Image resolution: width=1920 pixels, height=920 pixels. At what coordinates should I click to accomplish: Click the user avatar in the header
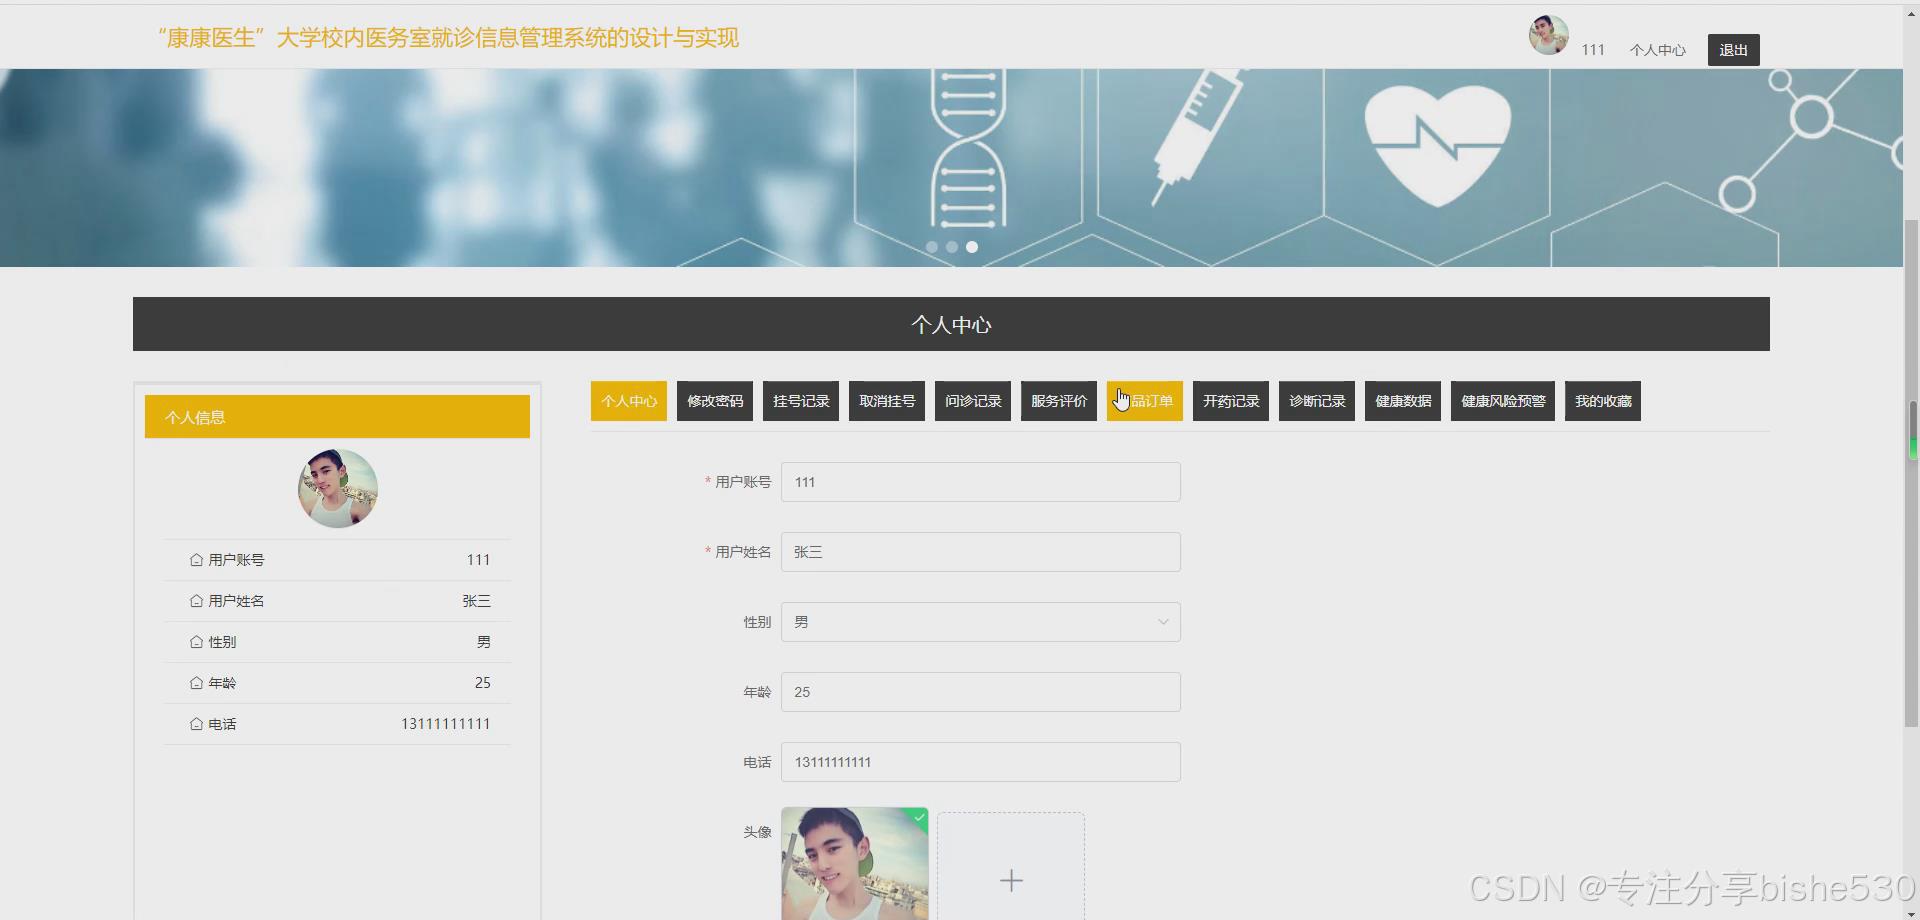click(1548, 35)
